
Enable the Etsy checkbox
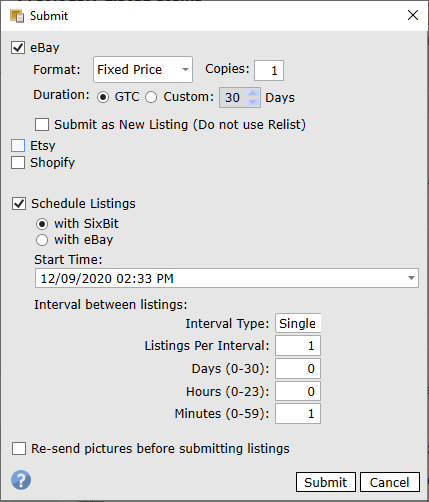(x=18, y=146)
